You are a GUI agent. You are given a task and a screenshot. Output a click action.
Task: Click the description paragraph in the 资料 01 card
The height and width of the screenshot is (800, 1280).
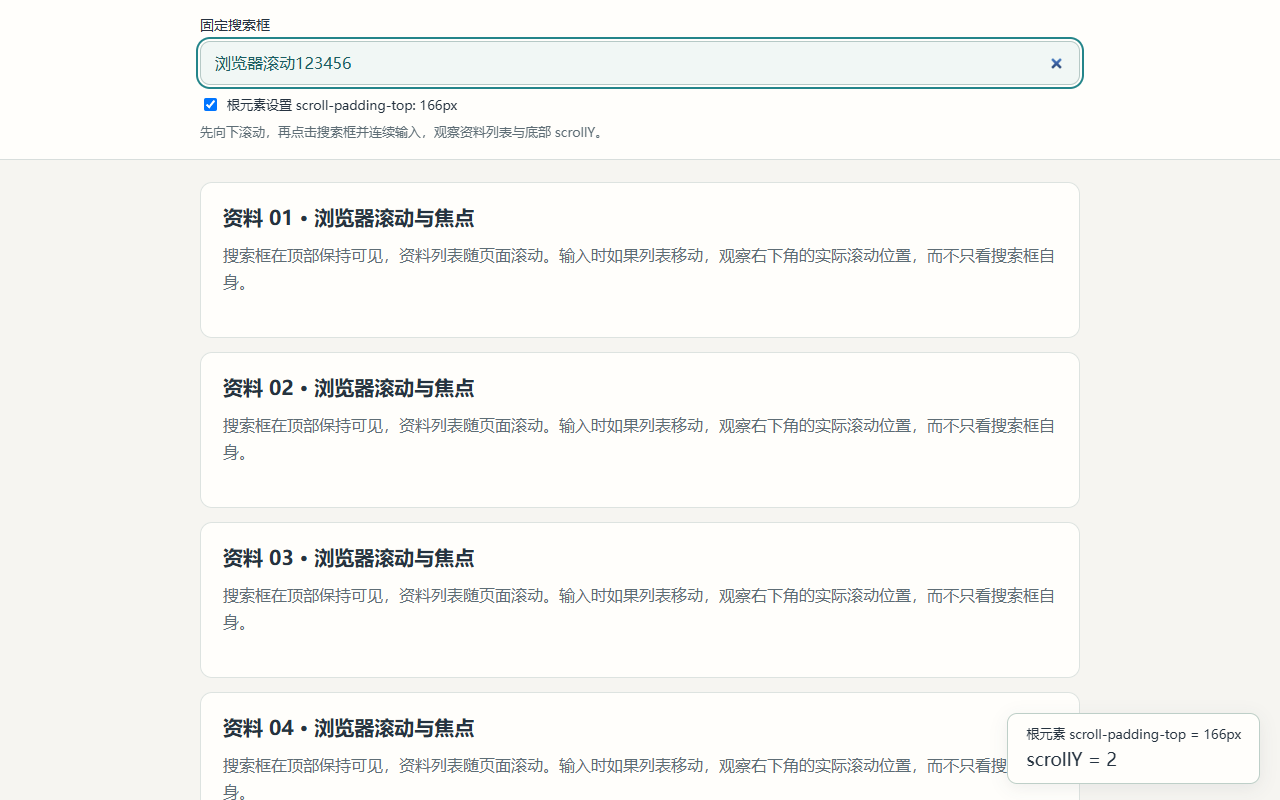pos(640,269)
